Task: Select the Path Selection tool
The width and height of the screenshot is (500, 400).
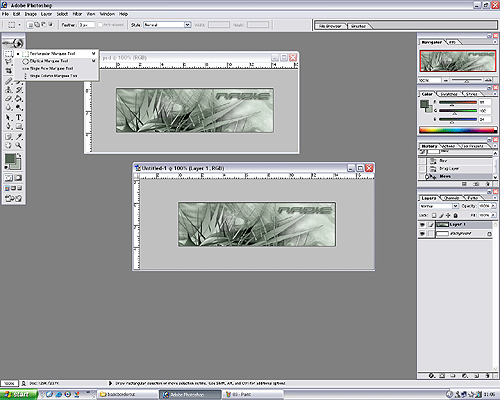Action: (x=8, y=117)
